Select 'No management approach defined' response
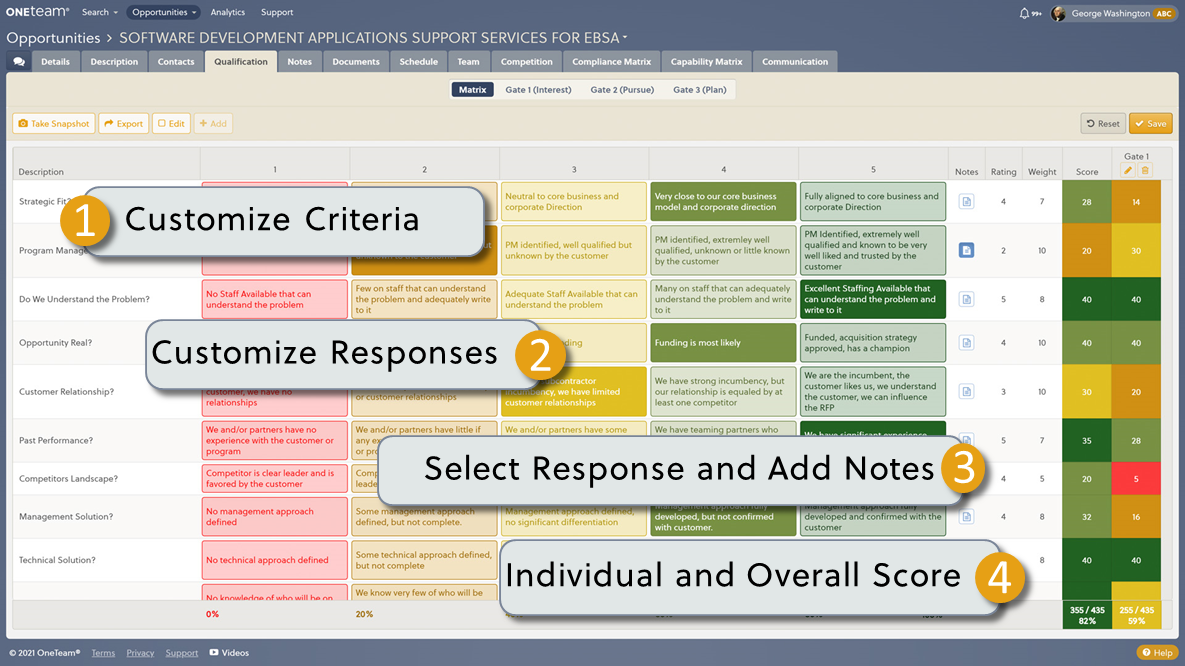Screen dimensions: 1185x666 tap(274, 517)
